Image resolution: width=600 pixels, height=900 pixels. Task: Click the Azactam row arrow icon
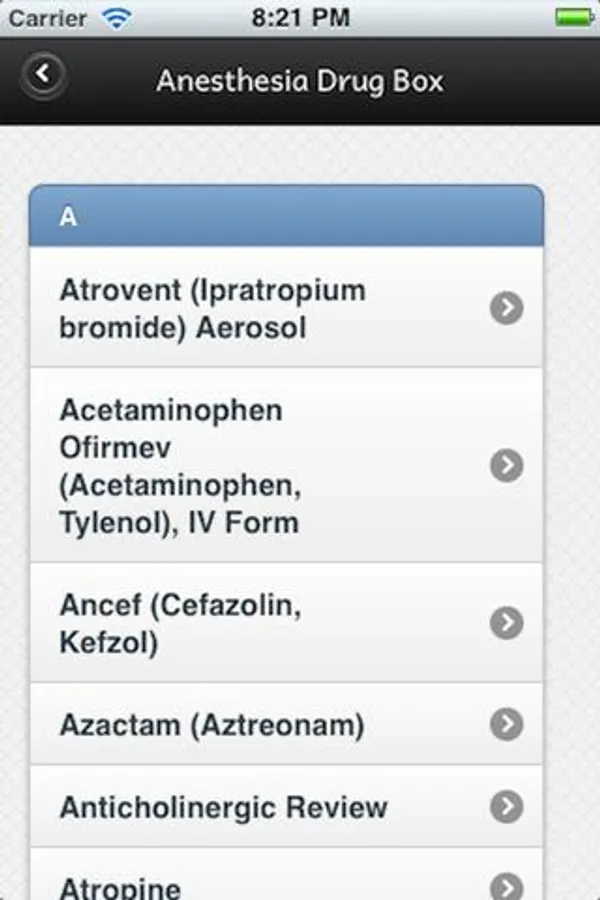point(507,724)
